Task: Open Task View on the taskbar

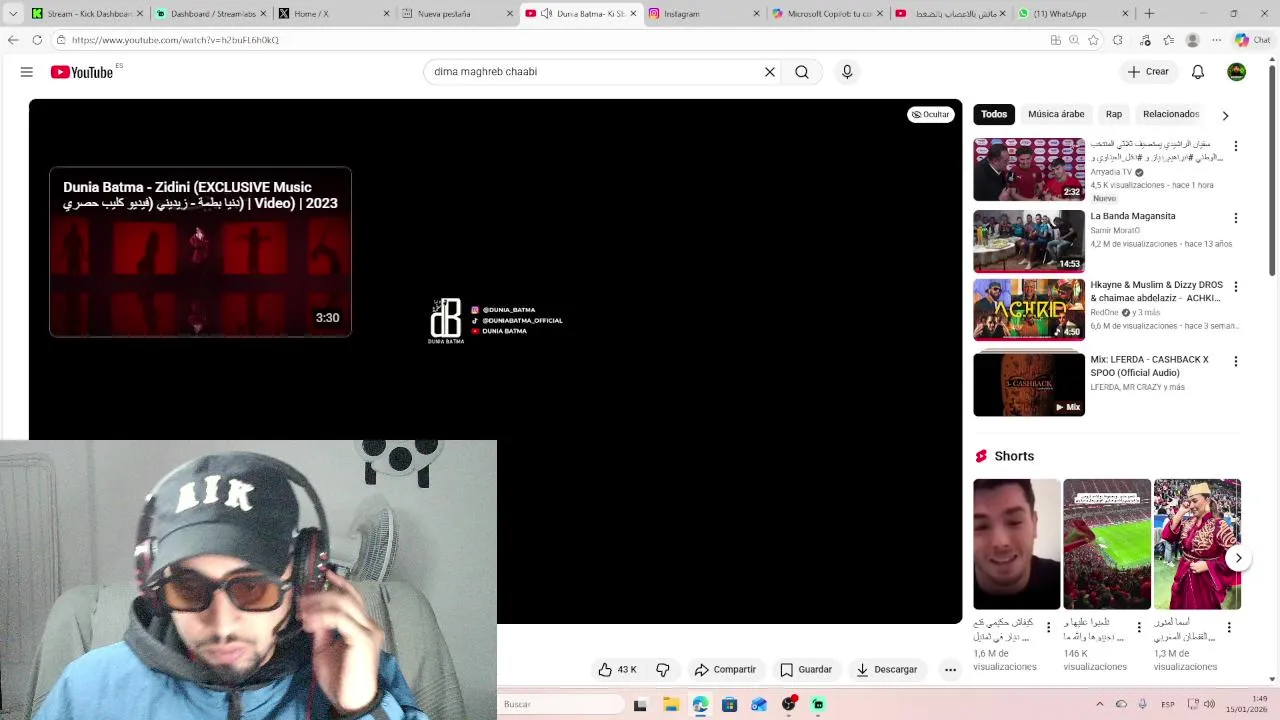Action: [640, 705]
